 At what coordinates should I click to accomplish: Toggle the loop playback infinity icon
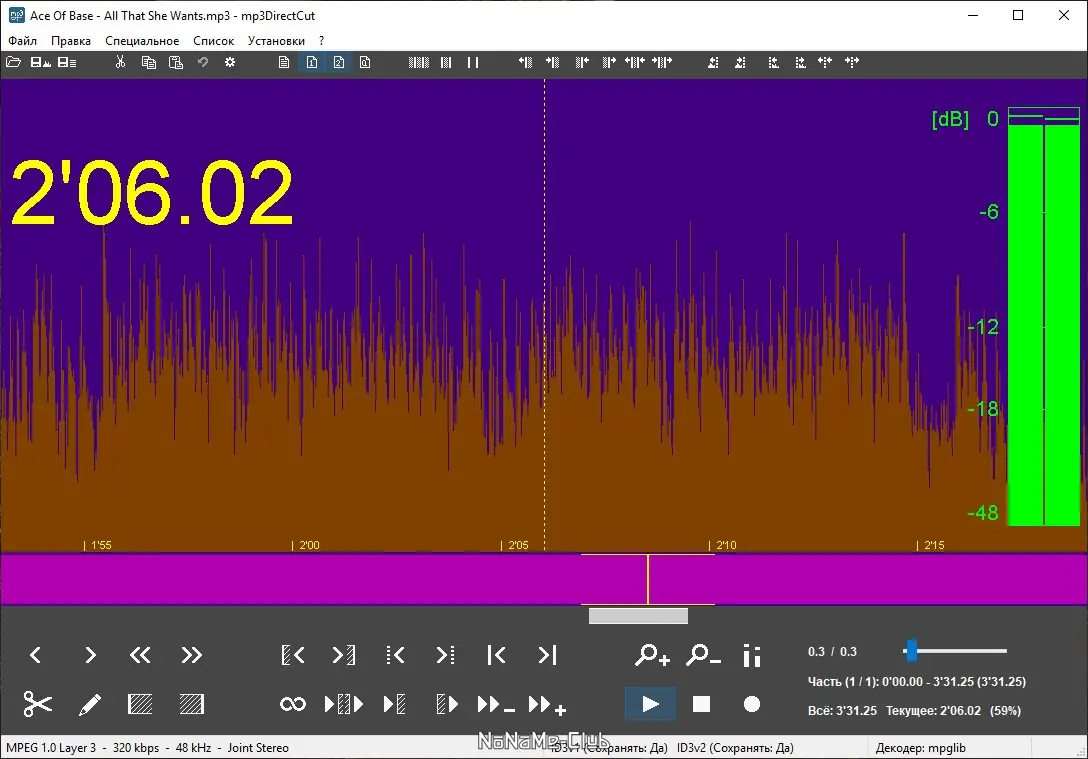click(x=292, y=704)
